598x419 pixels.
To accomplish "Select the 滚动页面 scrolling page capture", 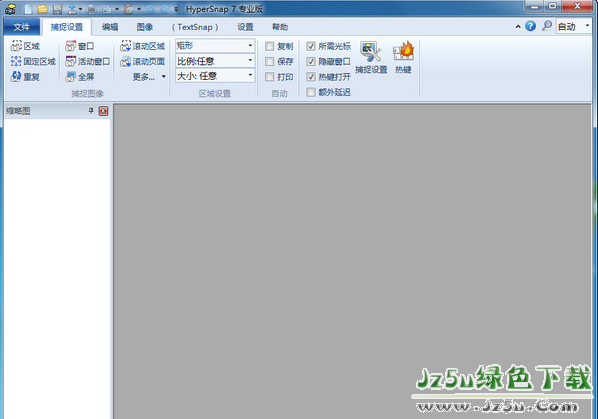I will pos(142,61).
